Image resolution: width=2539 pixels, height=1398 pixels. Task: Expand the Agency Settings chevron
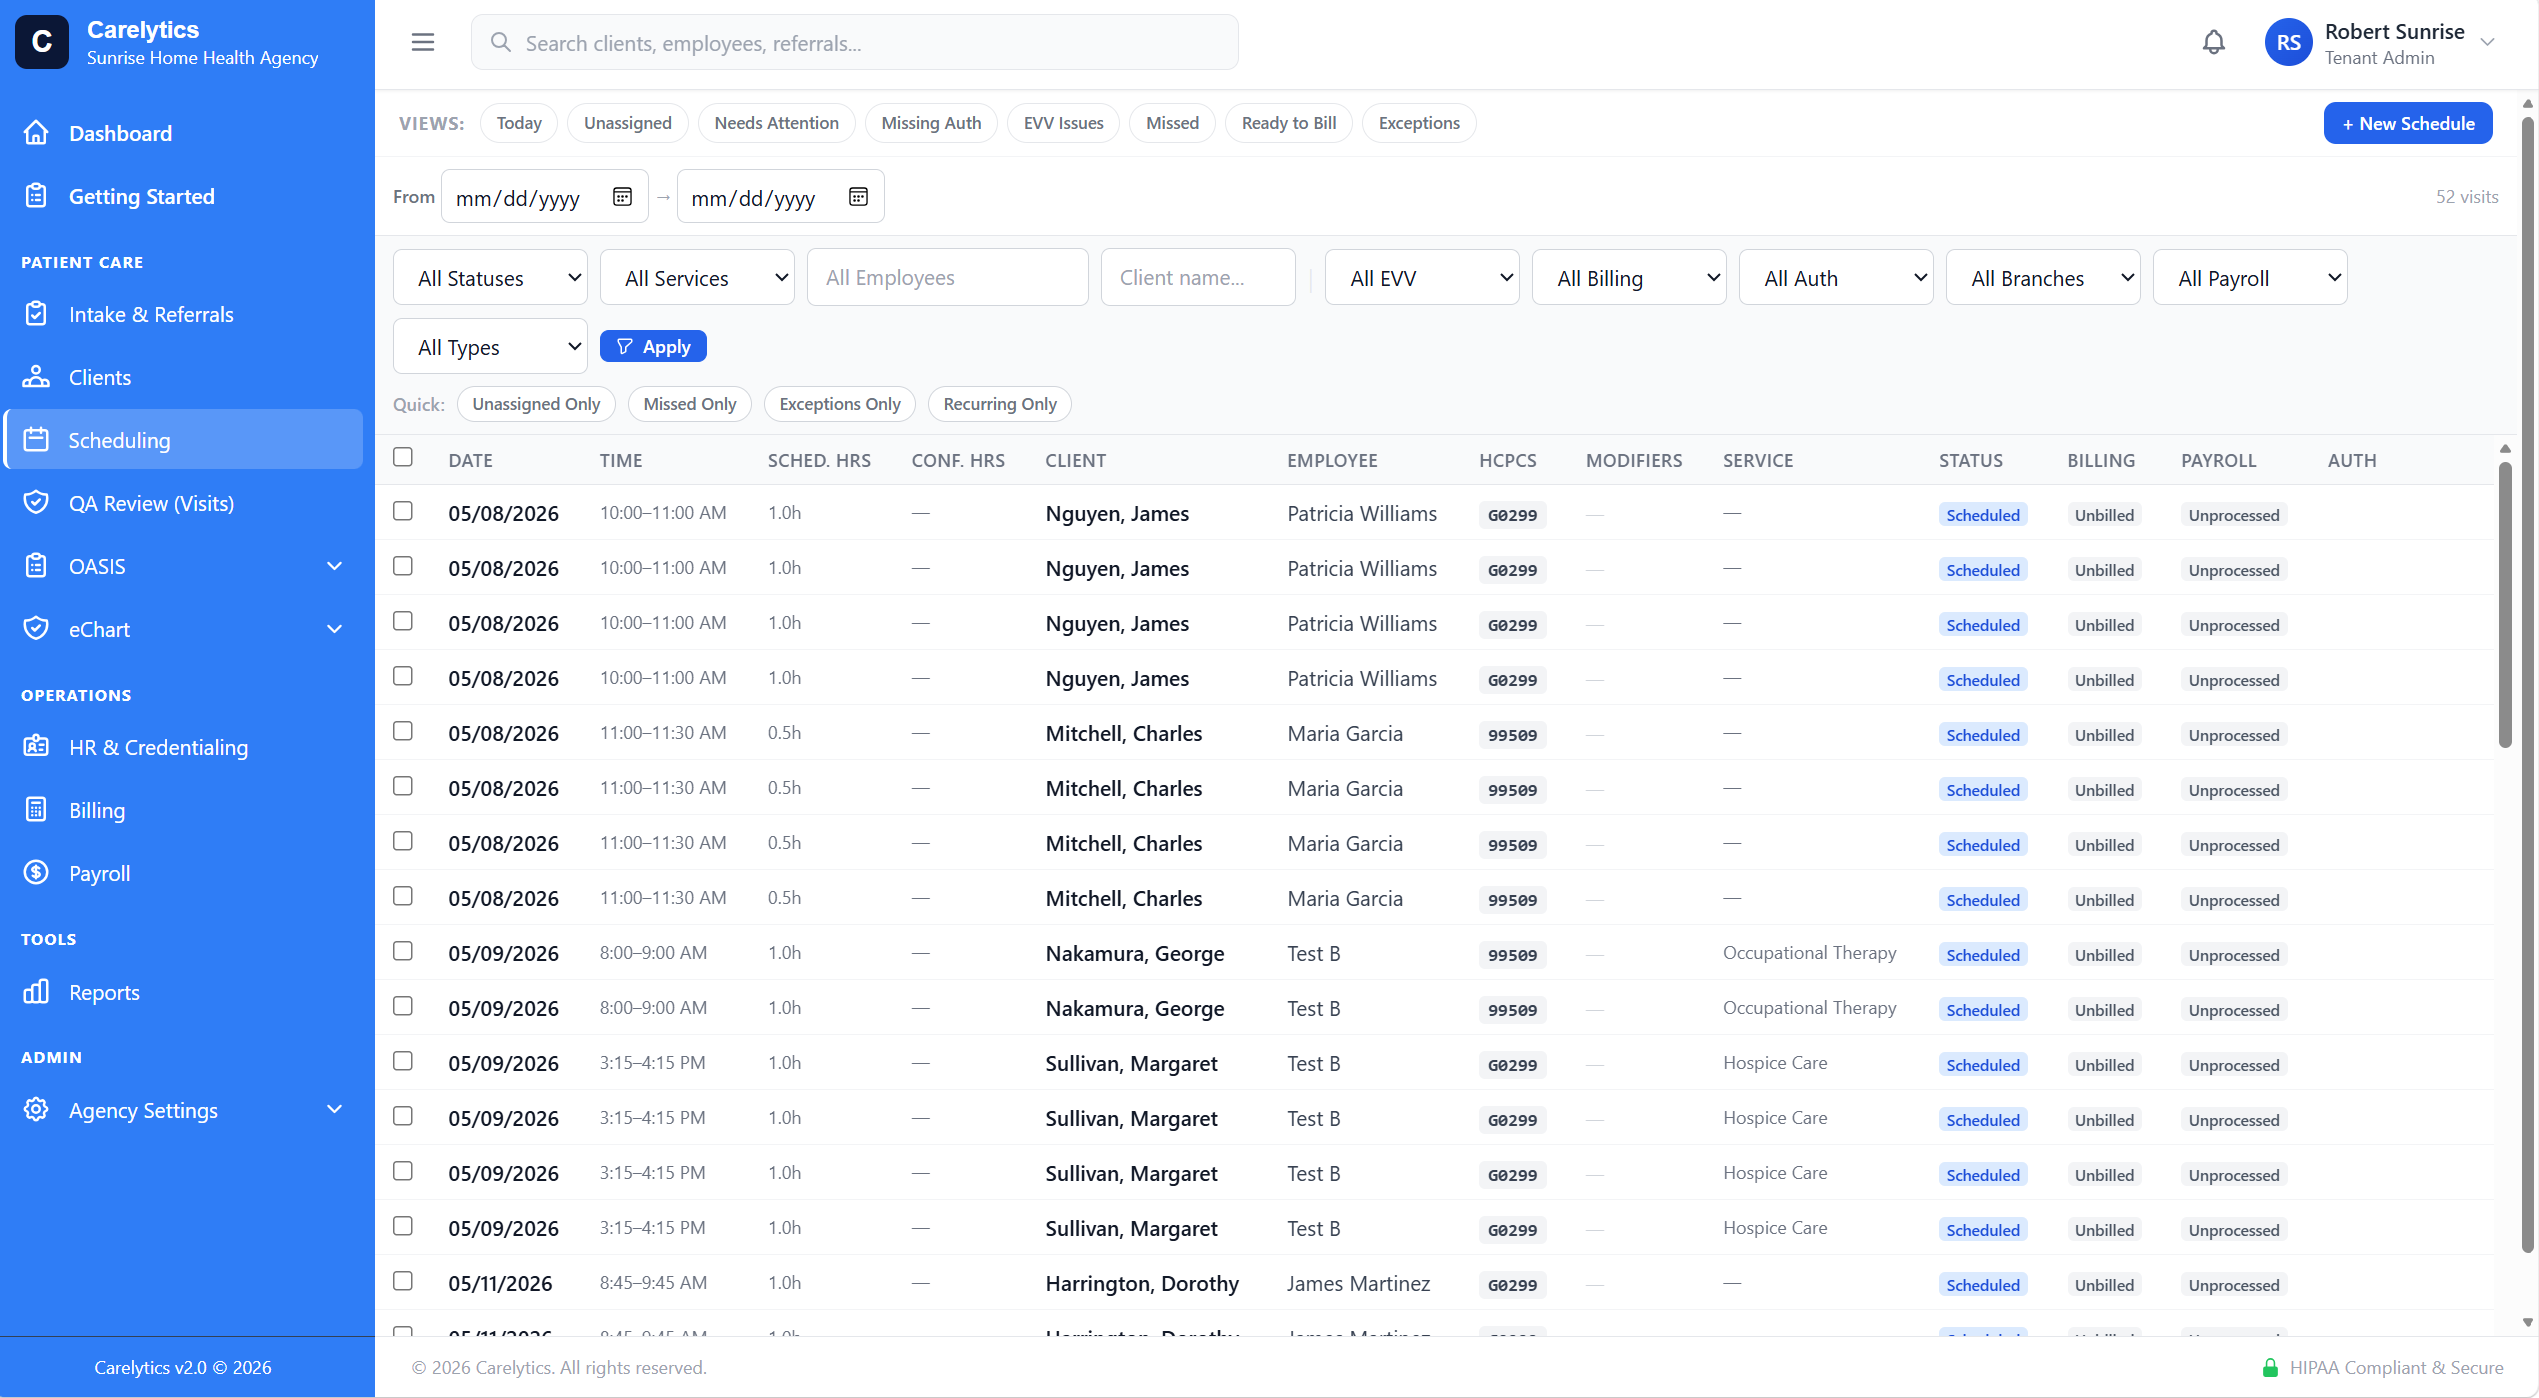(x=335, y=1110)
